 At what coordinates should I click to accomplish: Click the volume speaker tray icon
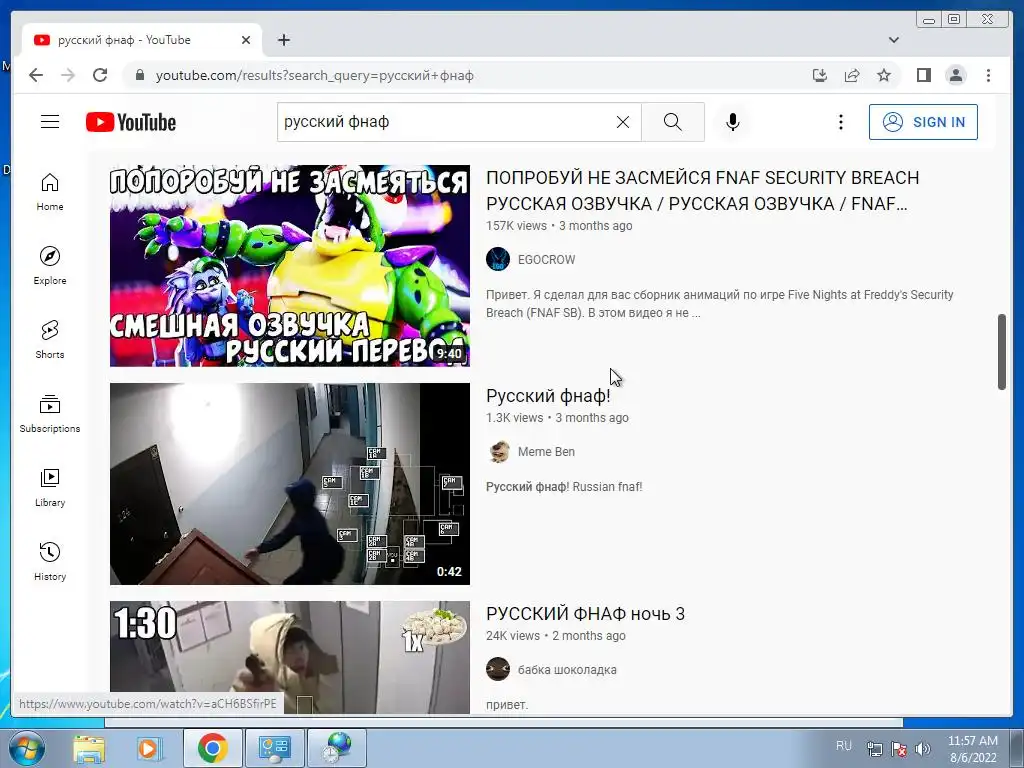click(x=923, y=749)
